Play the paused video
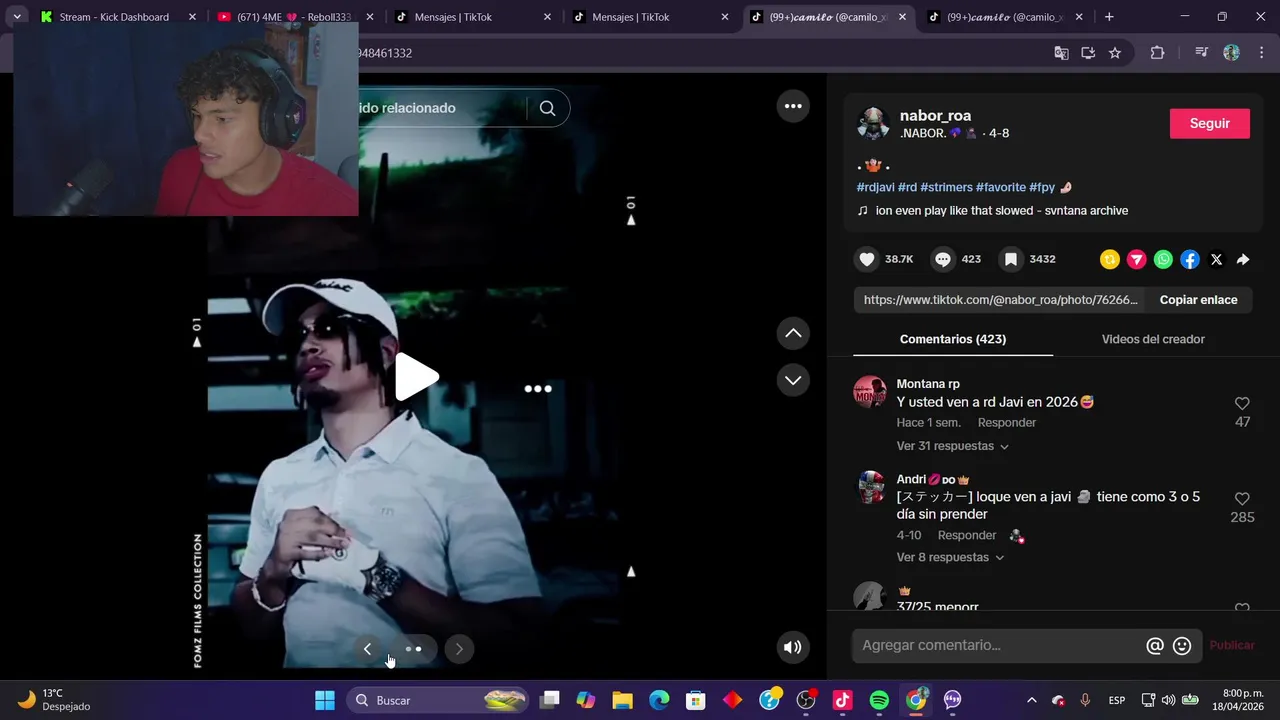 [416, 377]
